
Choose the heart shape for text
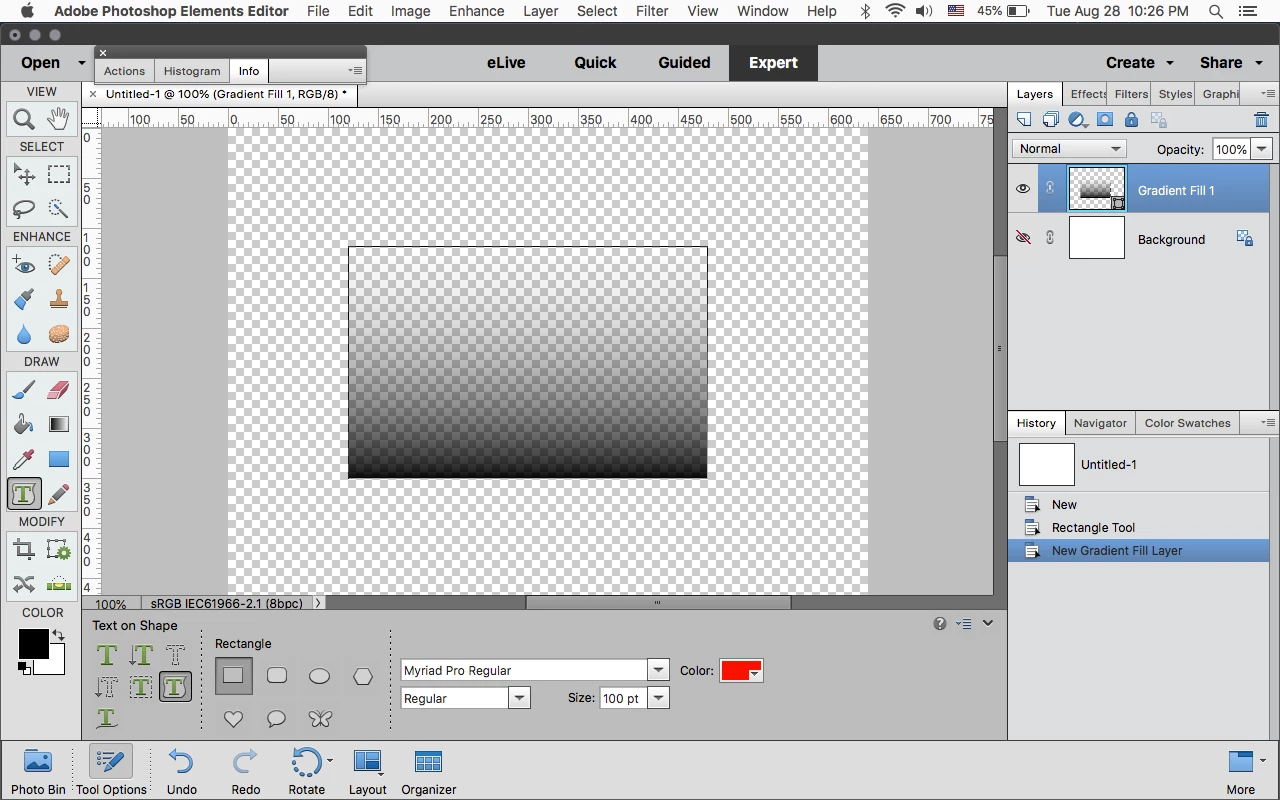tap(233, 718)
